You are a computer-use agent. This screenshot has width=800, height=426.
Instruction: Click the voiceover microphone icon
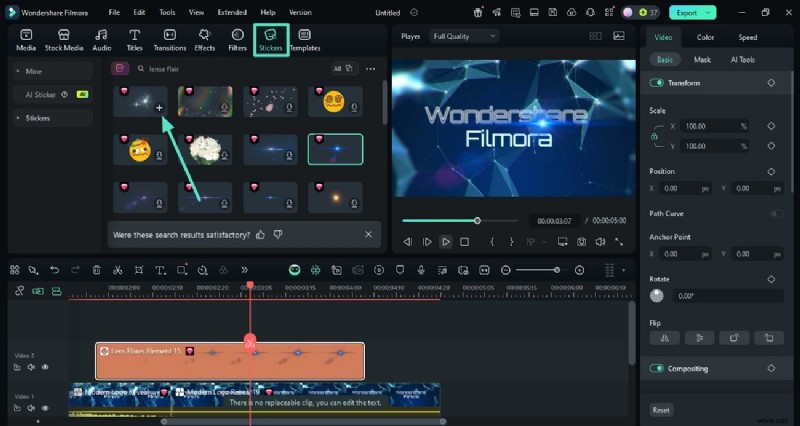coord(422,270)
